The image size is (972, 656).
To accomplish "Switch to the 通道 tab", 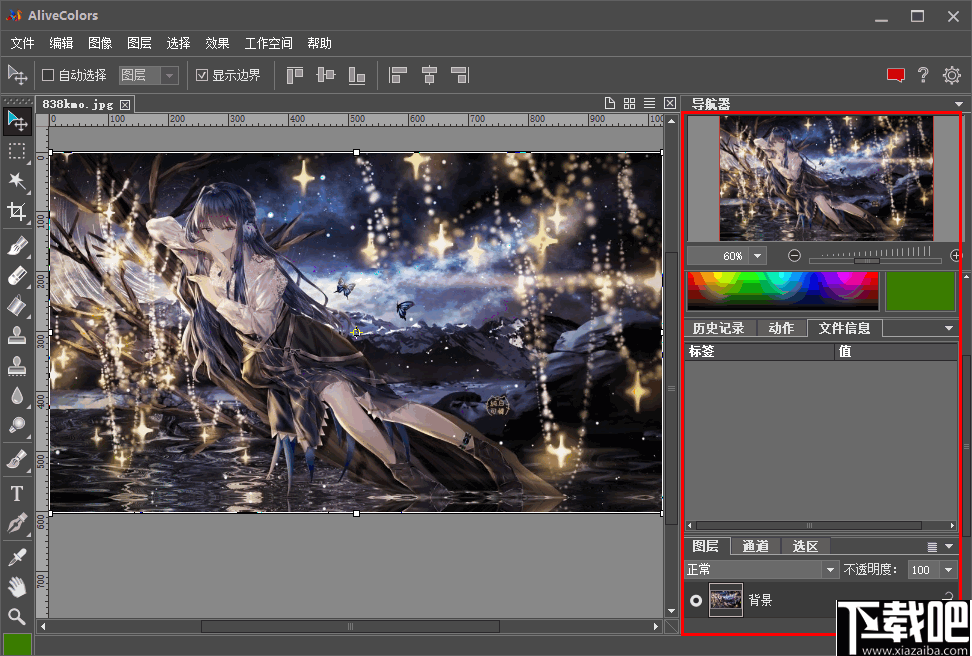I will click(x=755, y=545).
